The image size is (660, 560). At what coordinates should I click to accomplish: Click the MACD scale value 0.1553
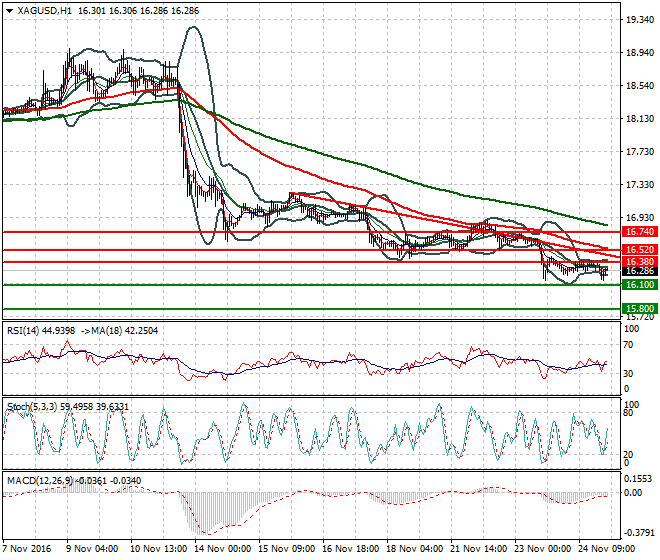[638, 479]
